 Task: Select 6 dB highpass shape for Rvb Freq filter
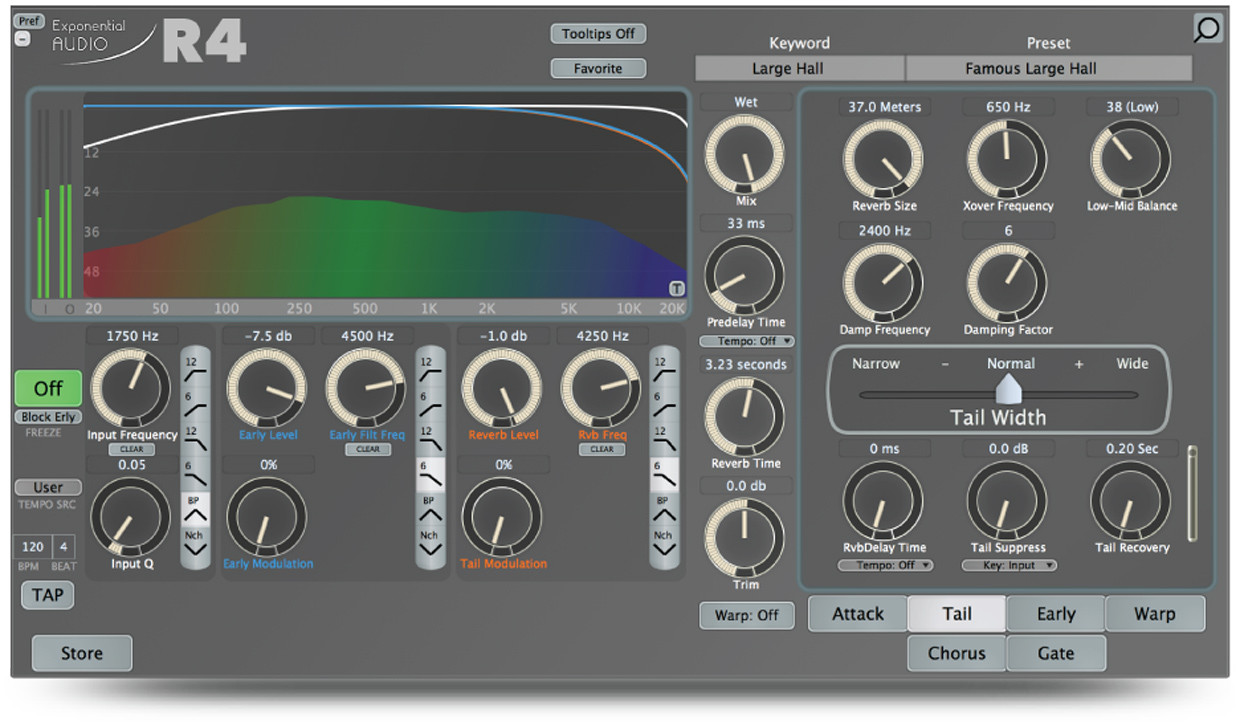click(664, 404)
